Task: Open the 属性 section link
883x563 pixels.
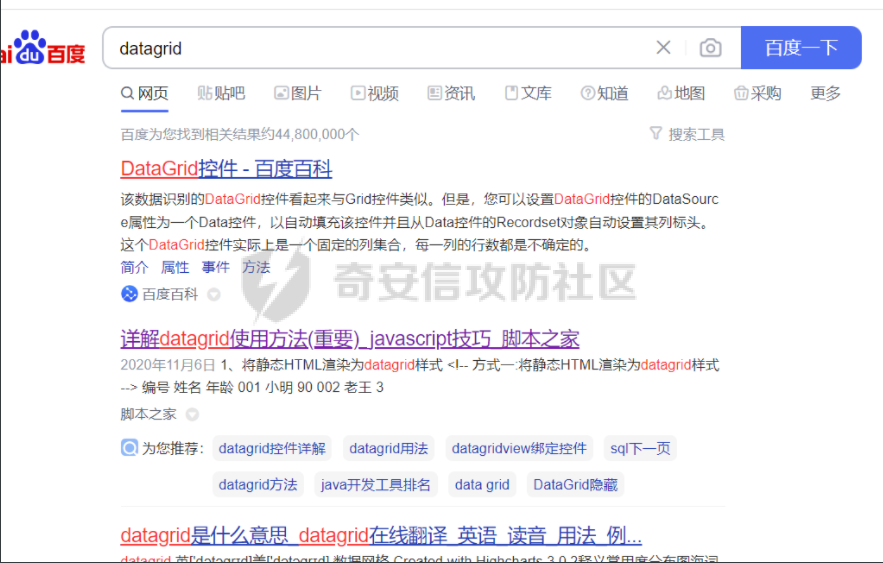Action: (x=175, y=267)
